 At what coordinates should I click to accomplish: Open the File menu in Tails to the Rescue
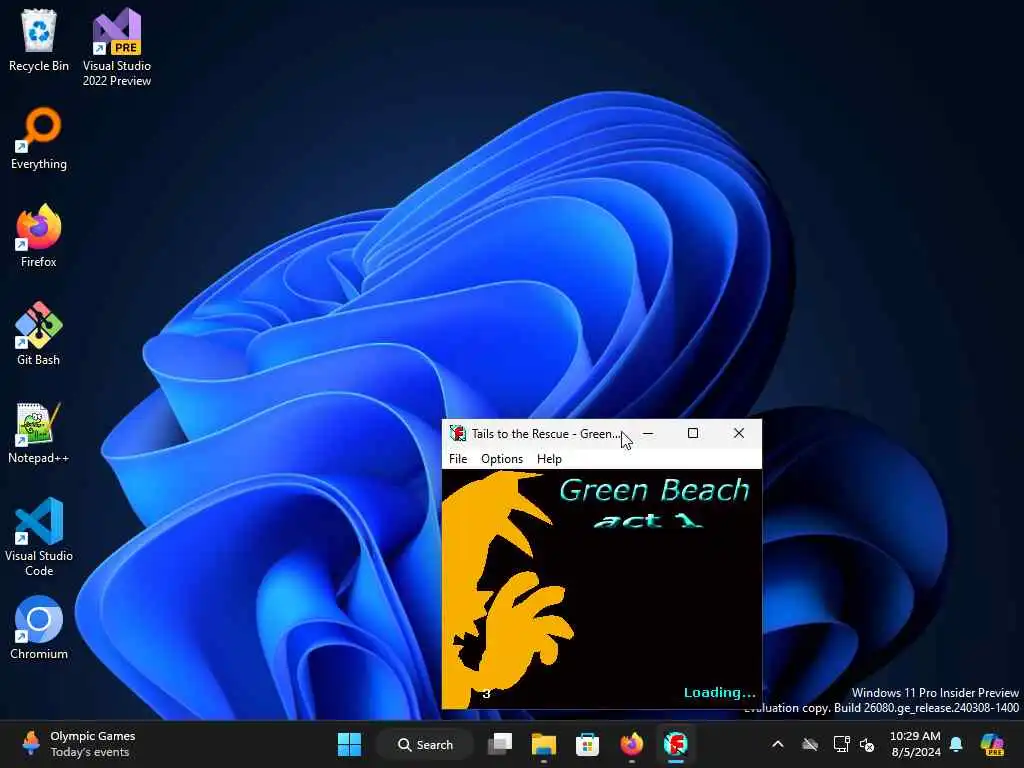click(458, 459)
